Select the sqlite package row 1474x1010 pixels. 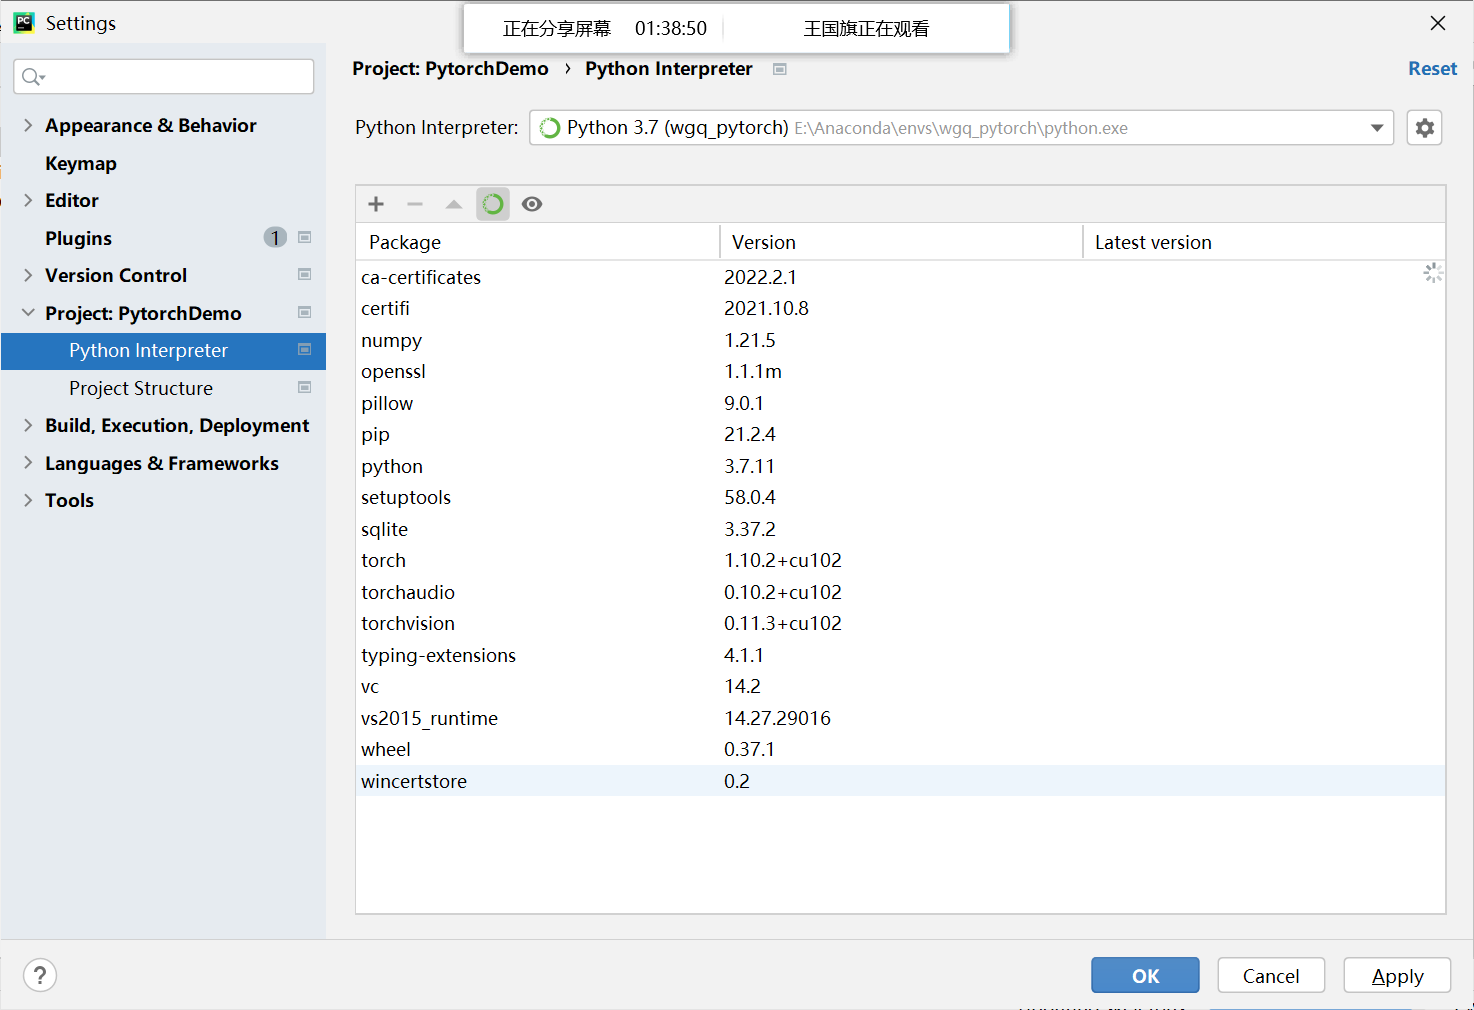pos(900,529)
